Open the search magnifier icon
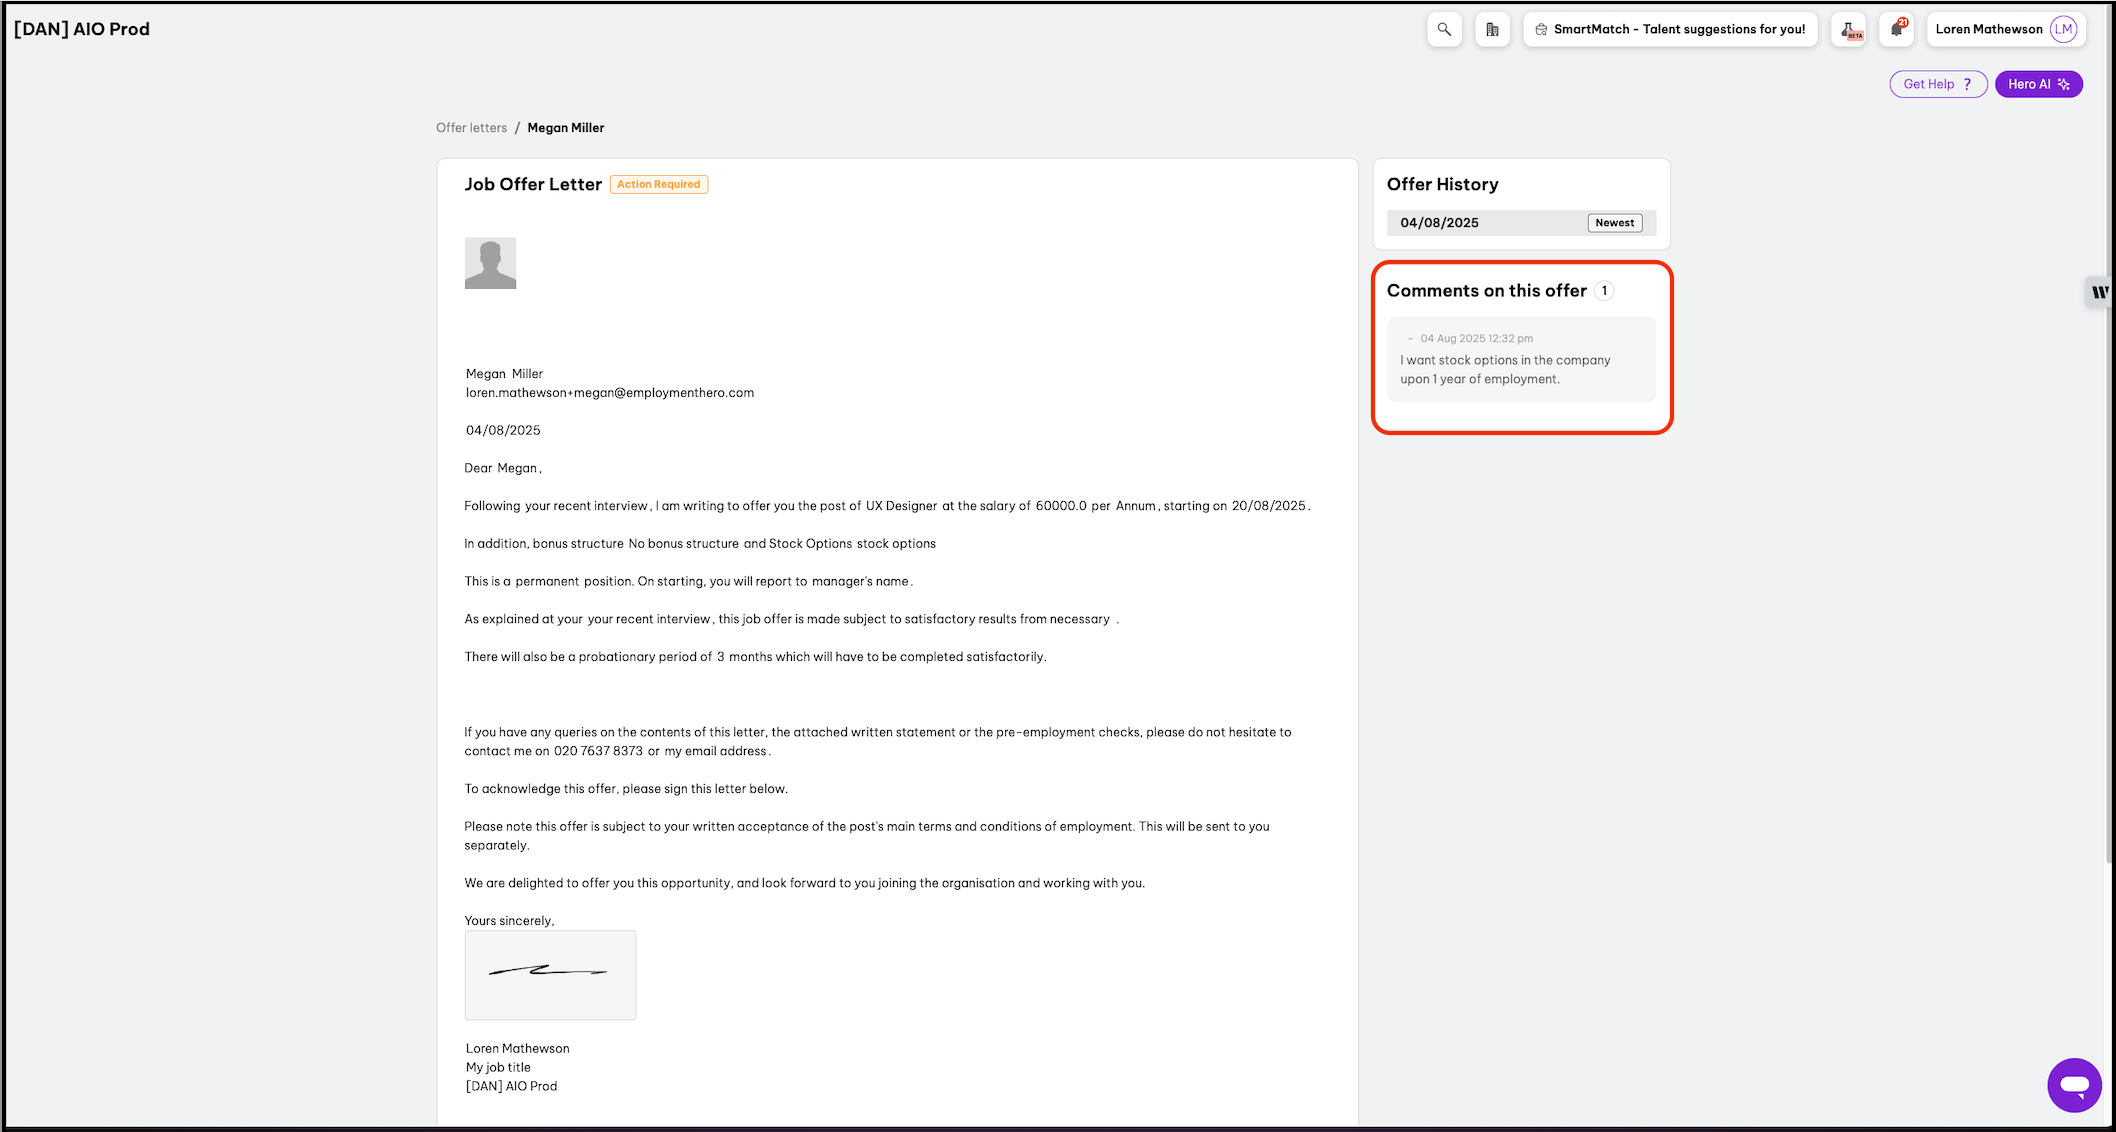The width and height of the screenshot is (2116, 1132). 1444,29
